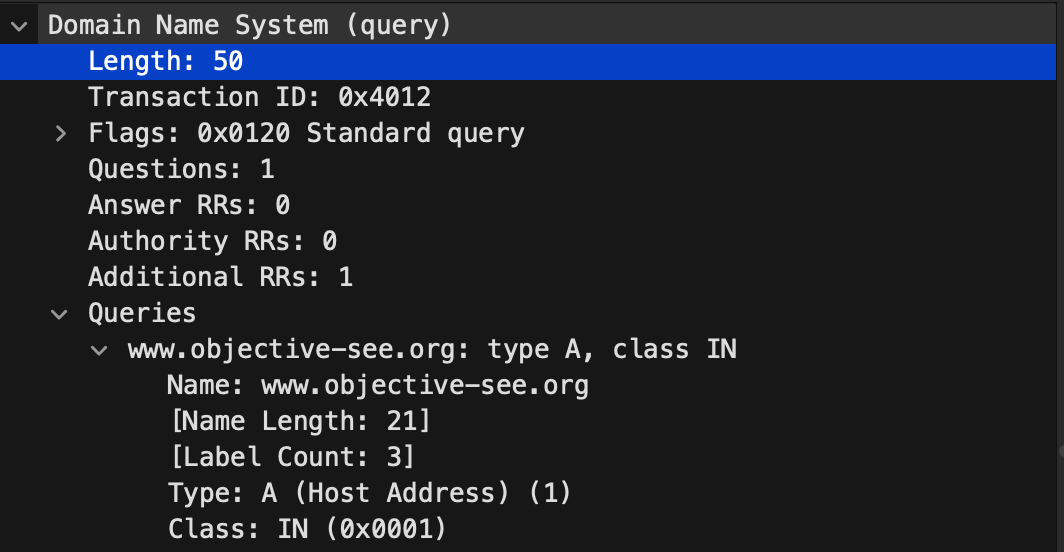Select the Authority RRs: 0 row
The image size is (1064, 552).
pos(528,241)
